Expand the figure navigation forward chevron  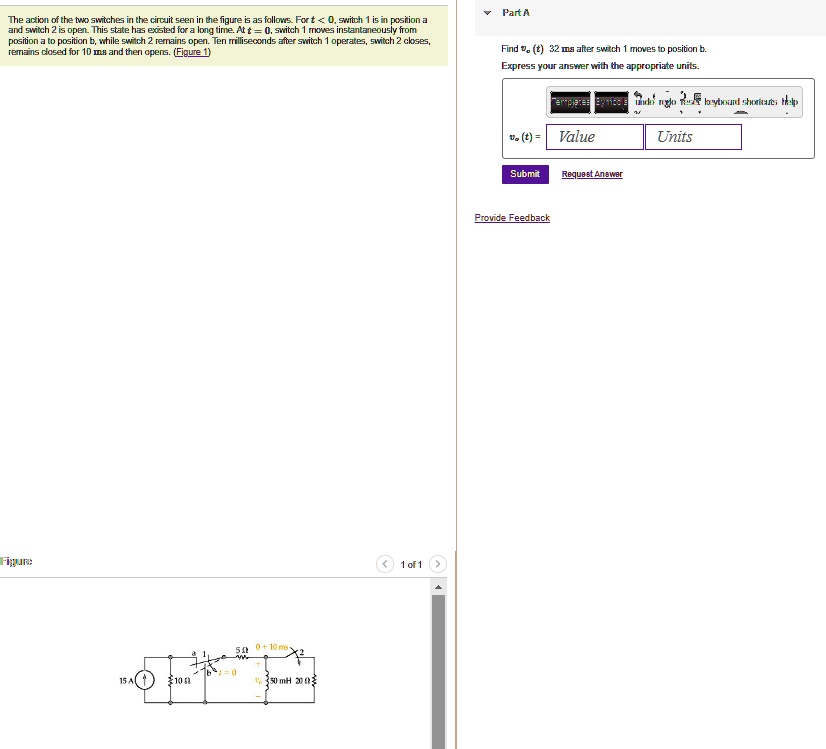[x=438, y=563]
